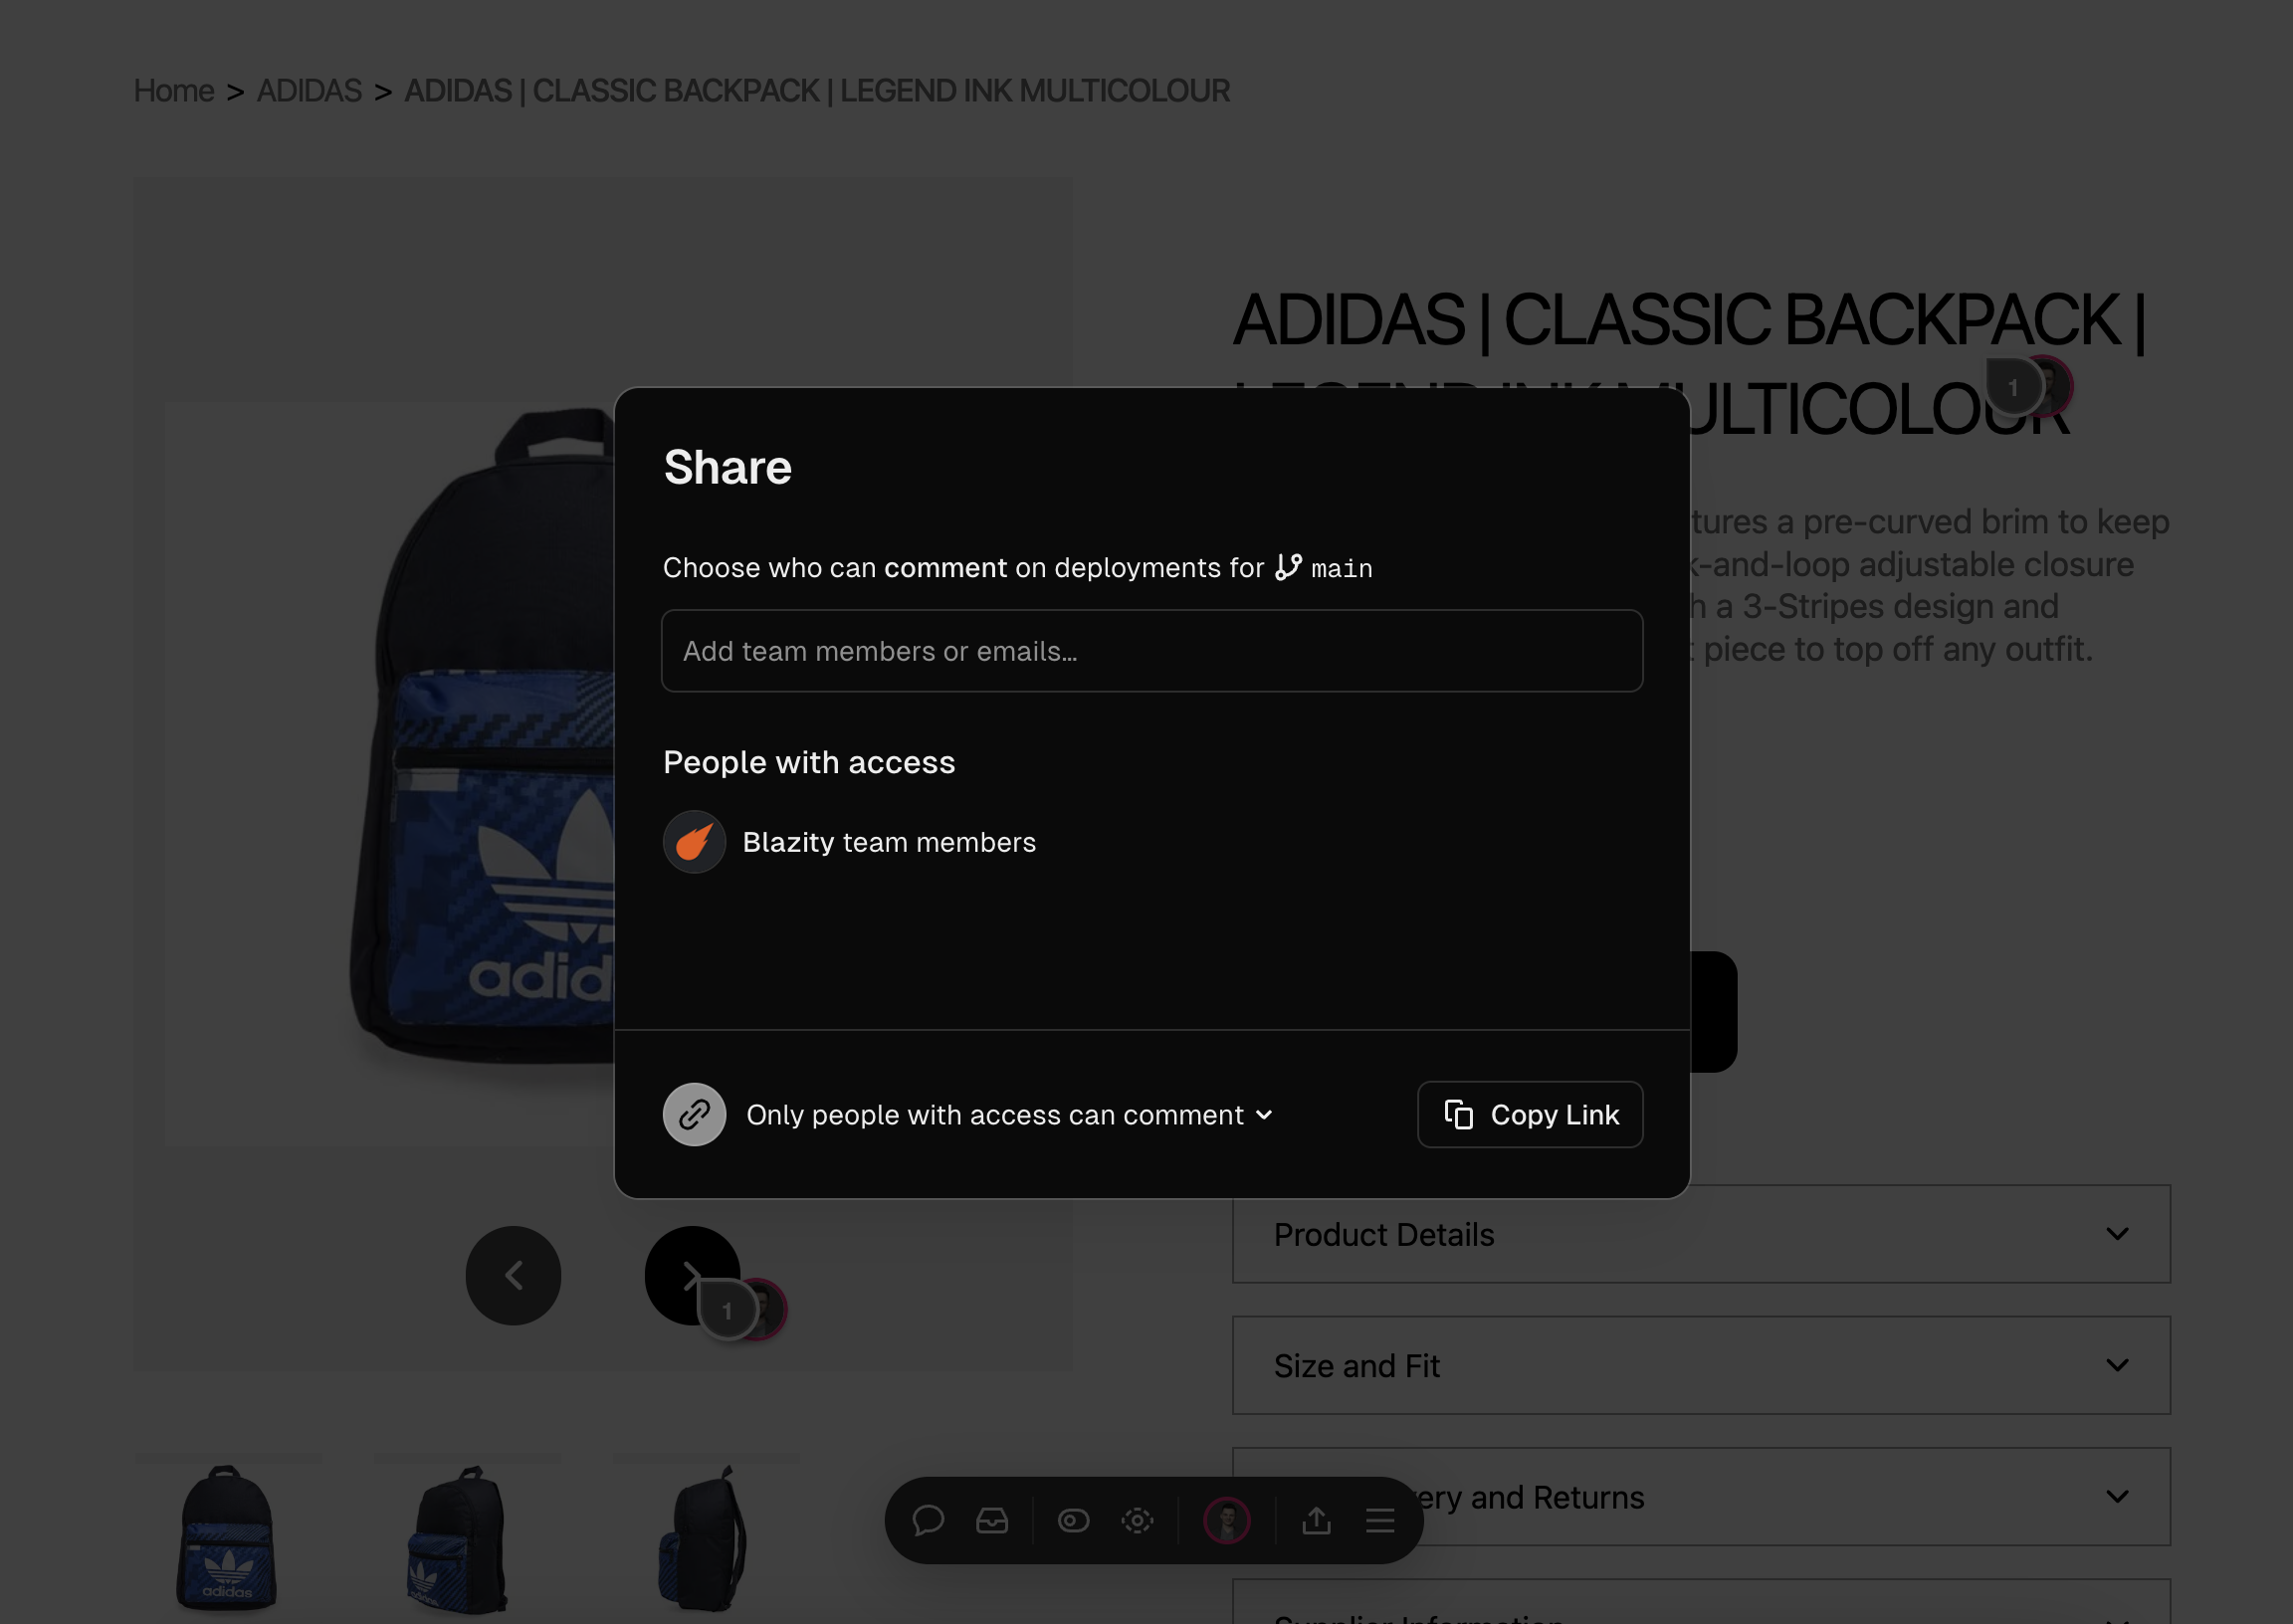
Task: Go to the previous product image
Action: pos(513,1275)
